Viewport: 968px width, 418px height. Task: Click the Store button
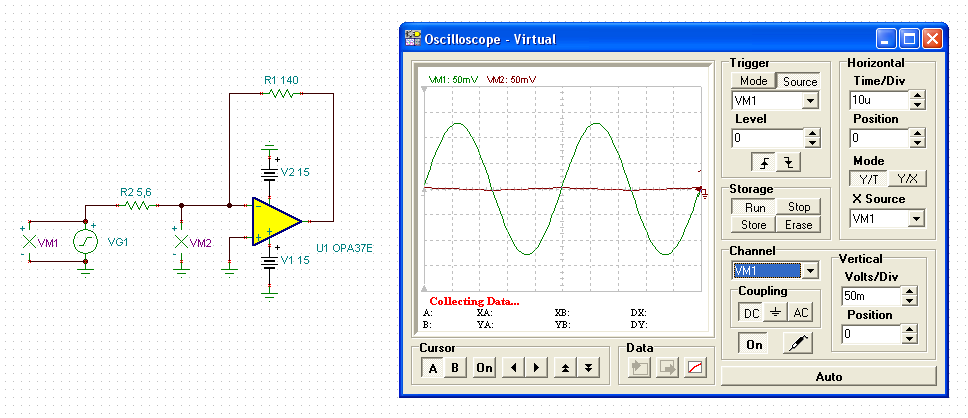[754, 225]
